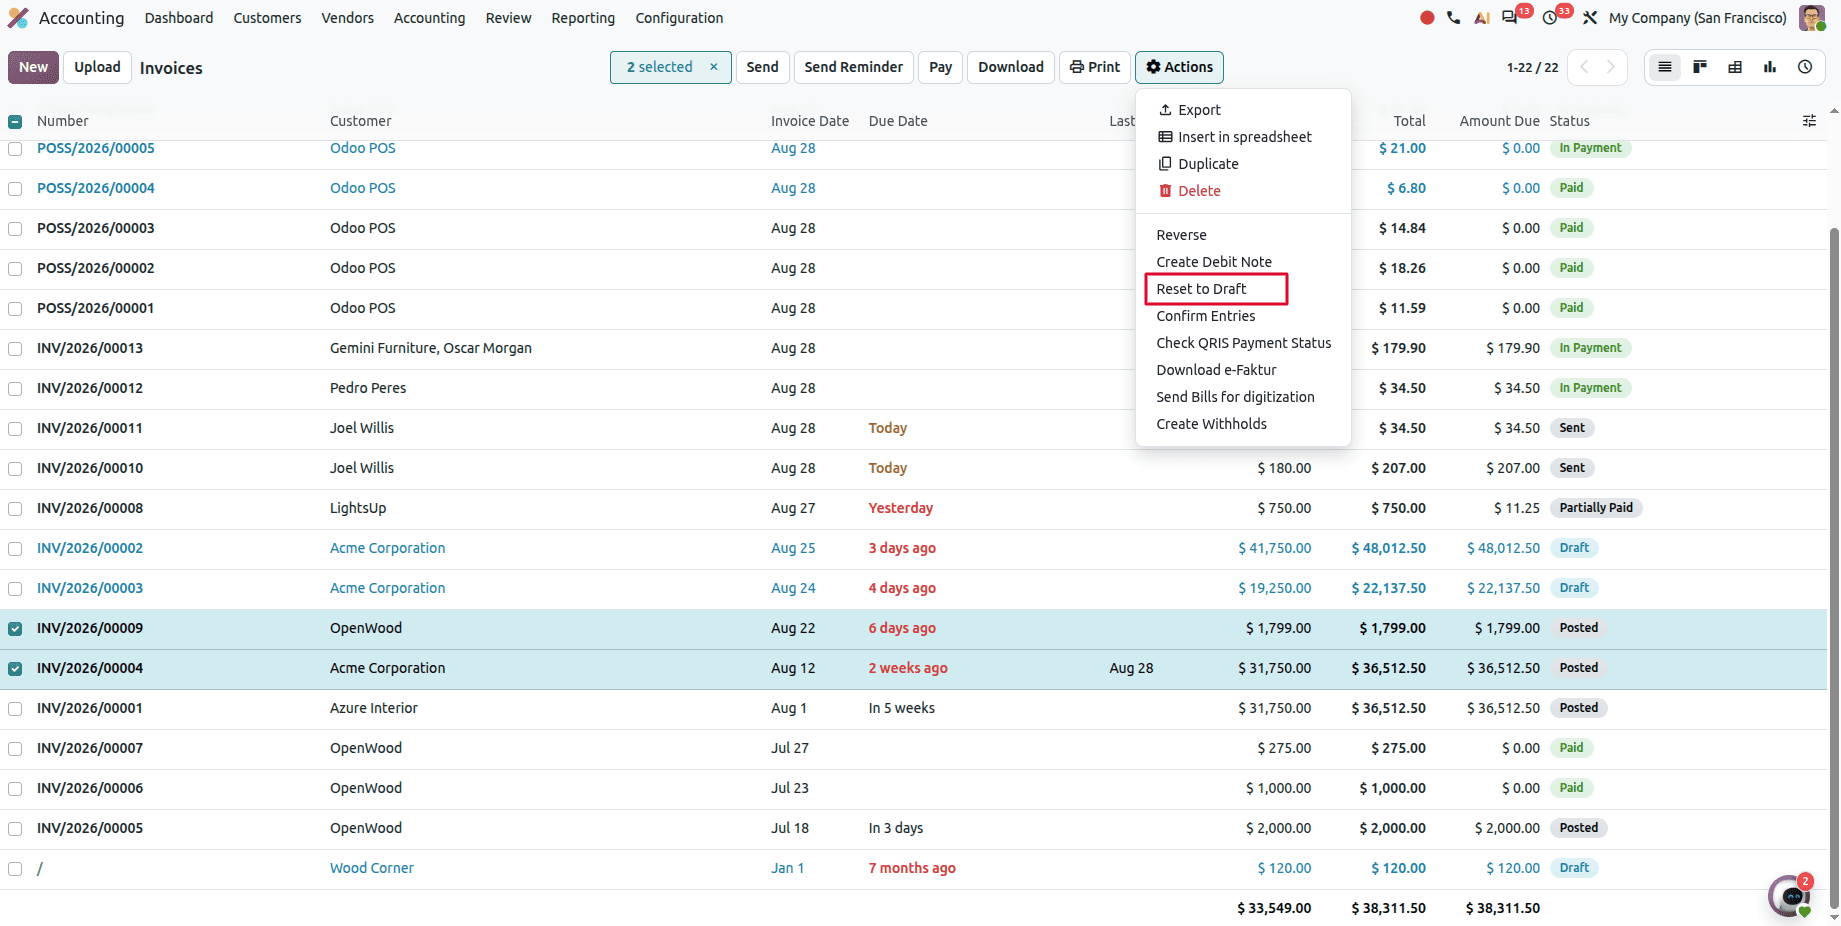The width and height of the screenshot is (1841, 926).
Task: Open the debug tools wrench icon
Action: pyautogui.click(x=1590, y=18)
